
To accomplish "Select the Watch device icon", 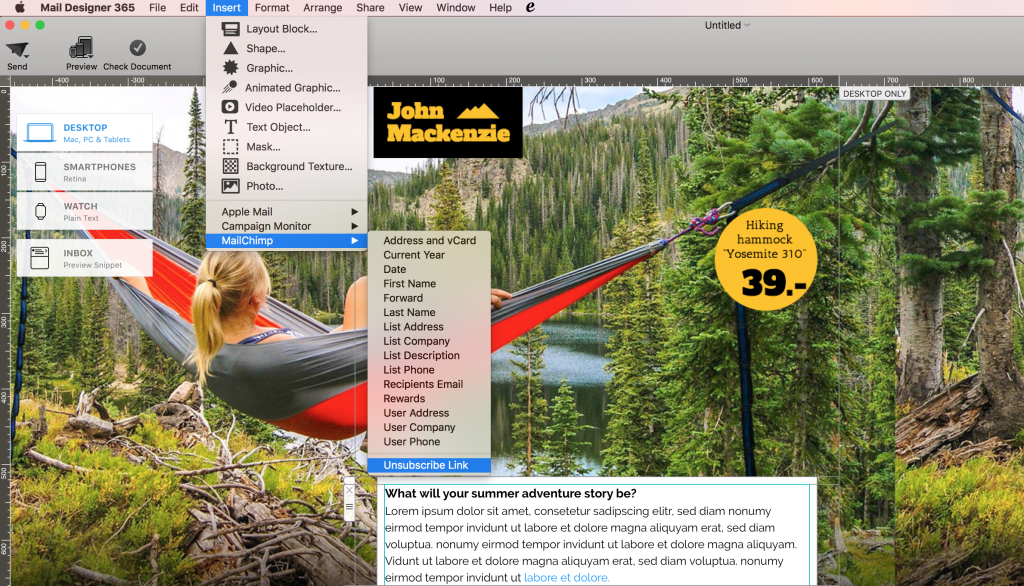I will [x=40, y=211].
